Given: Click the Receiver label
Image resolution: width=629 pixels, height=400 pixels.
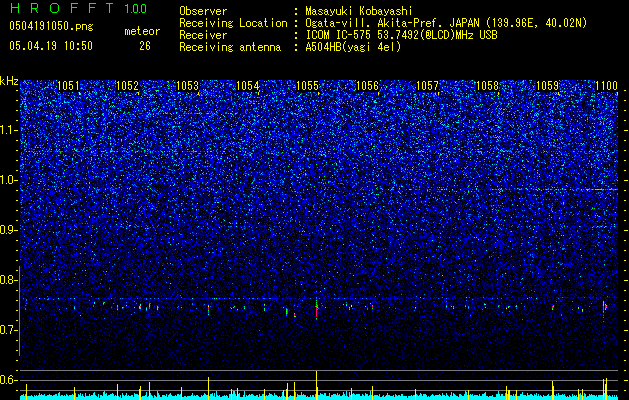Looking at the screenshot, I should (x=203, y=35).
